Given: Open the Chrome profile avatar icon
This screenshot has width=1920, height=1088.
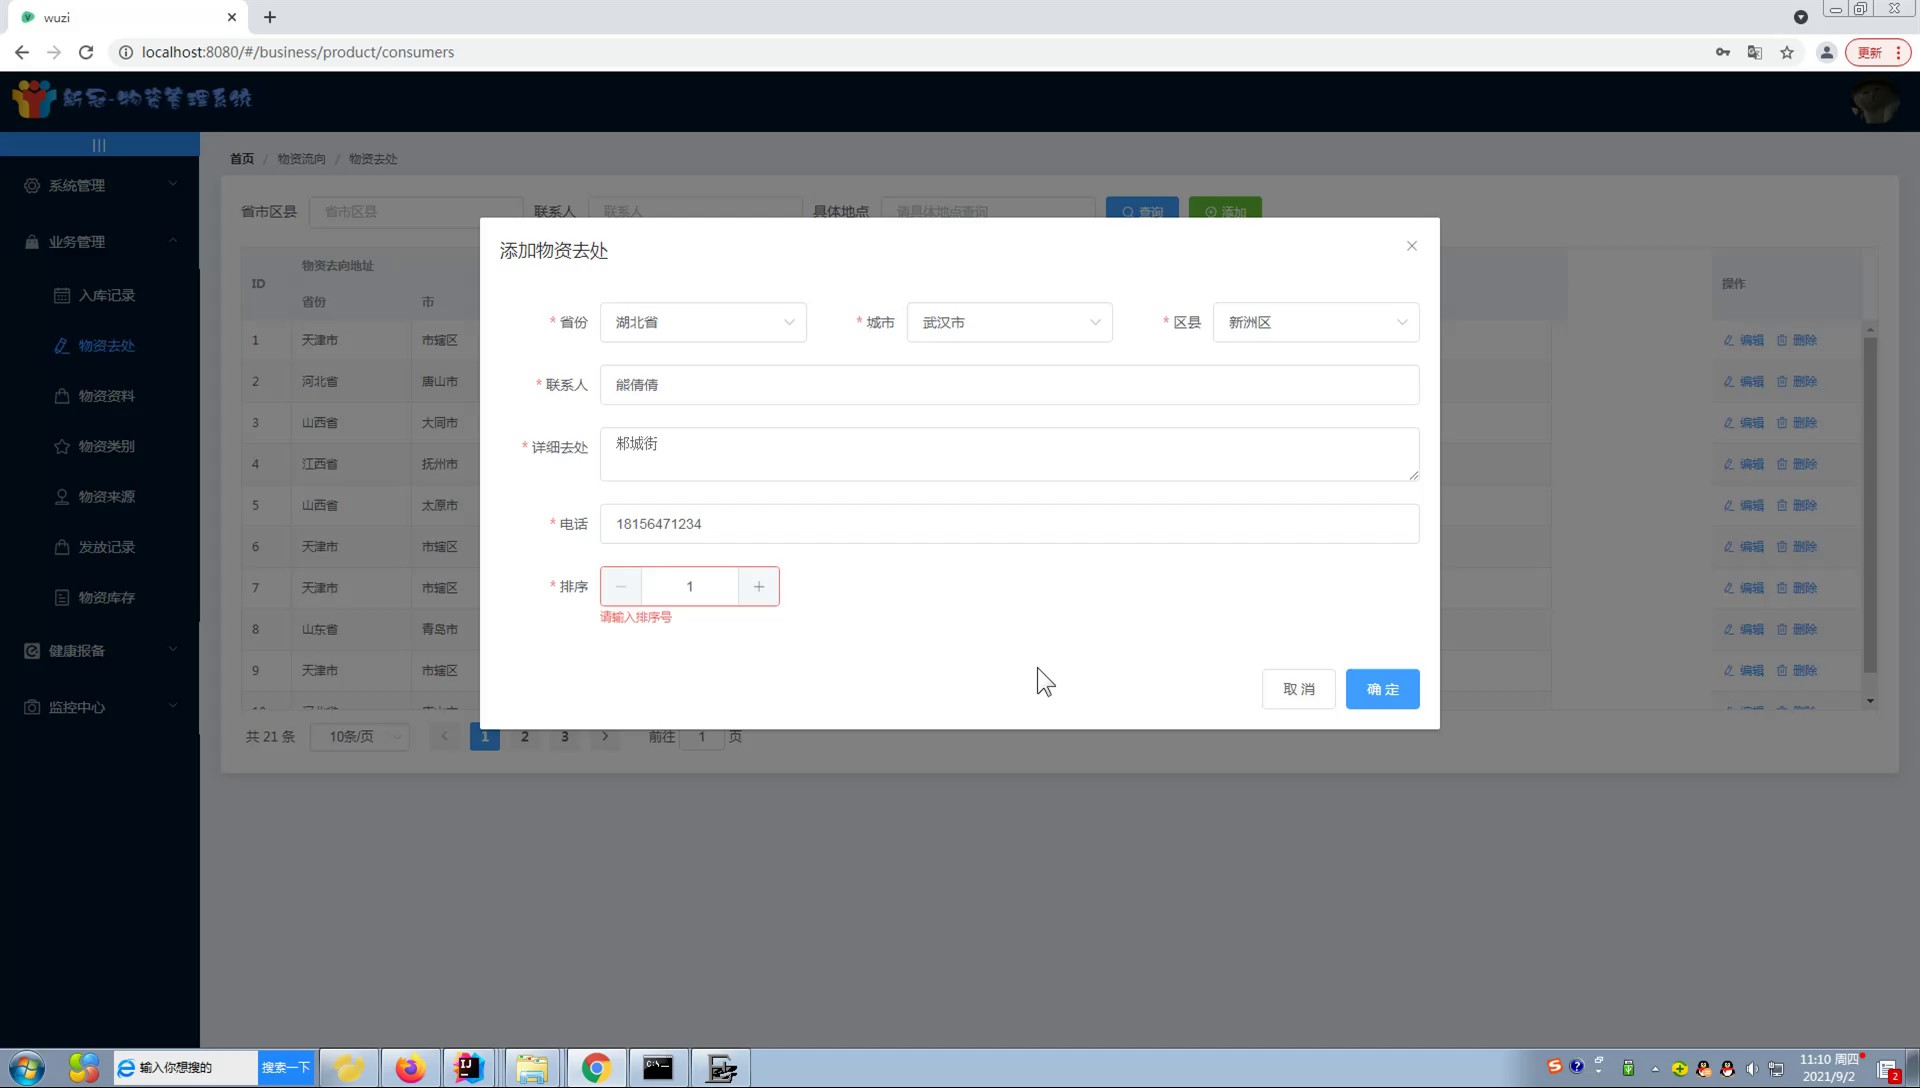Looking at the screenshot, I should point(1826,52).
